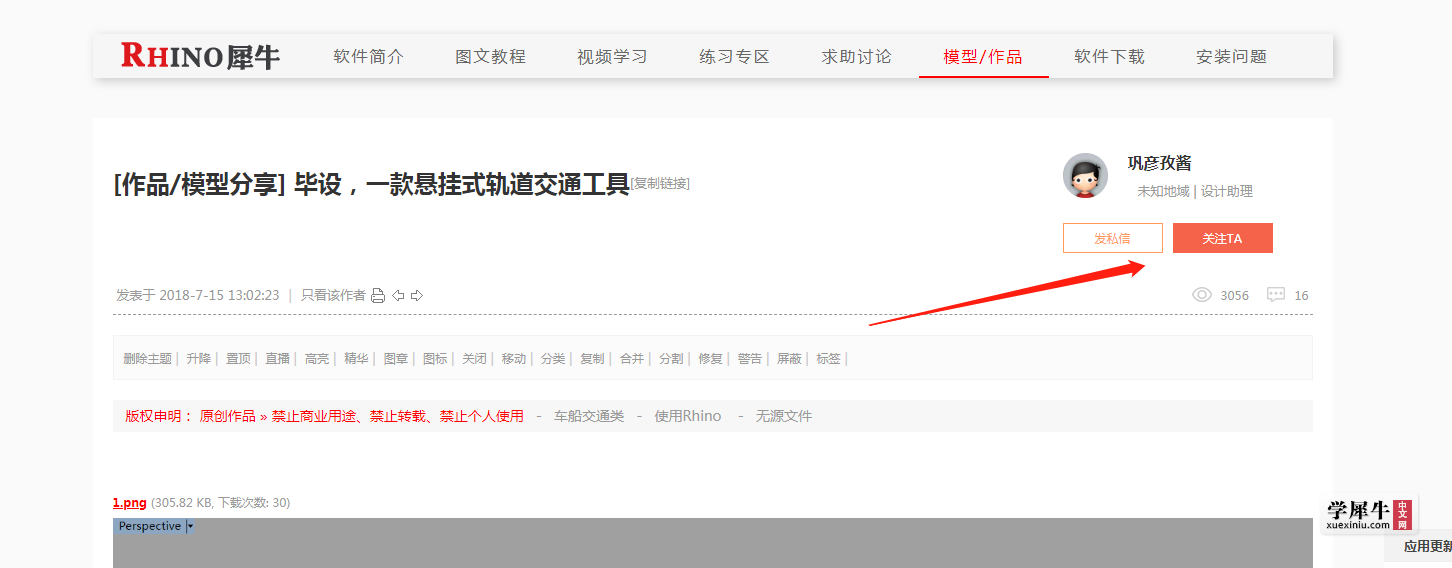Click the comment bubble icon showing 16
The height and width of the screenshot is (568, 1452).
(1276, 295)
